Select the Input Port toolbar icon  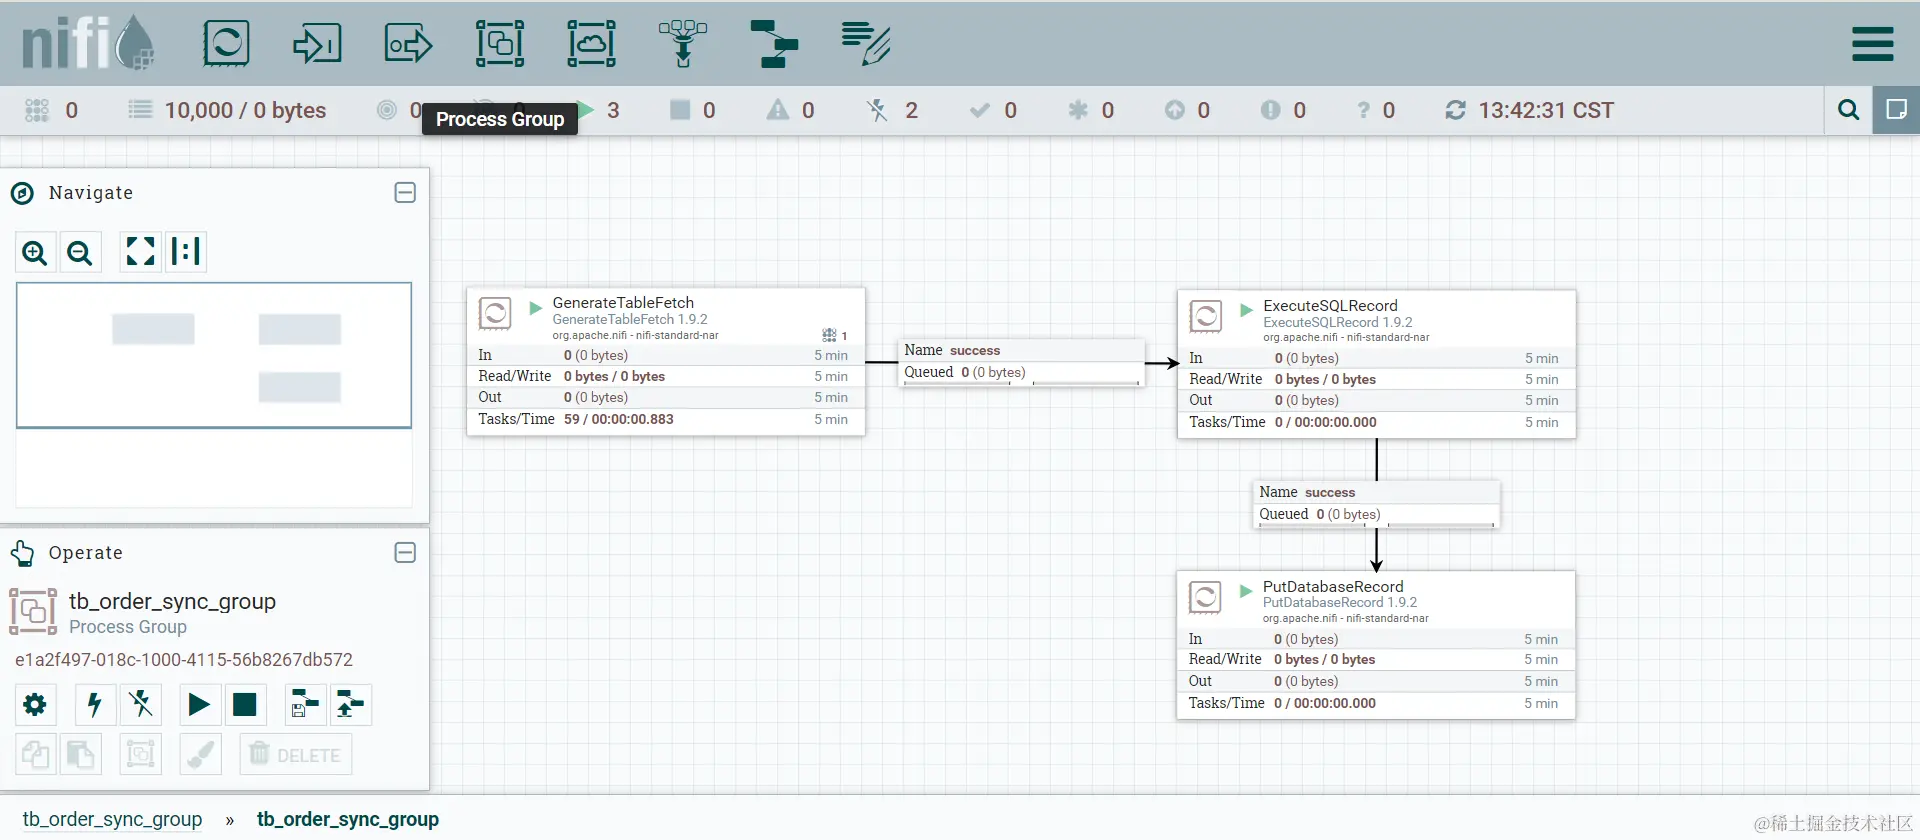click(x=317, y=44)
